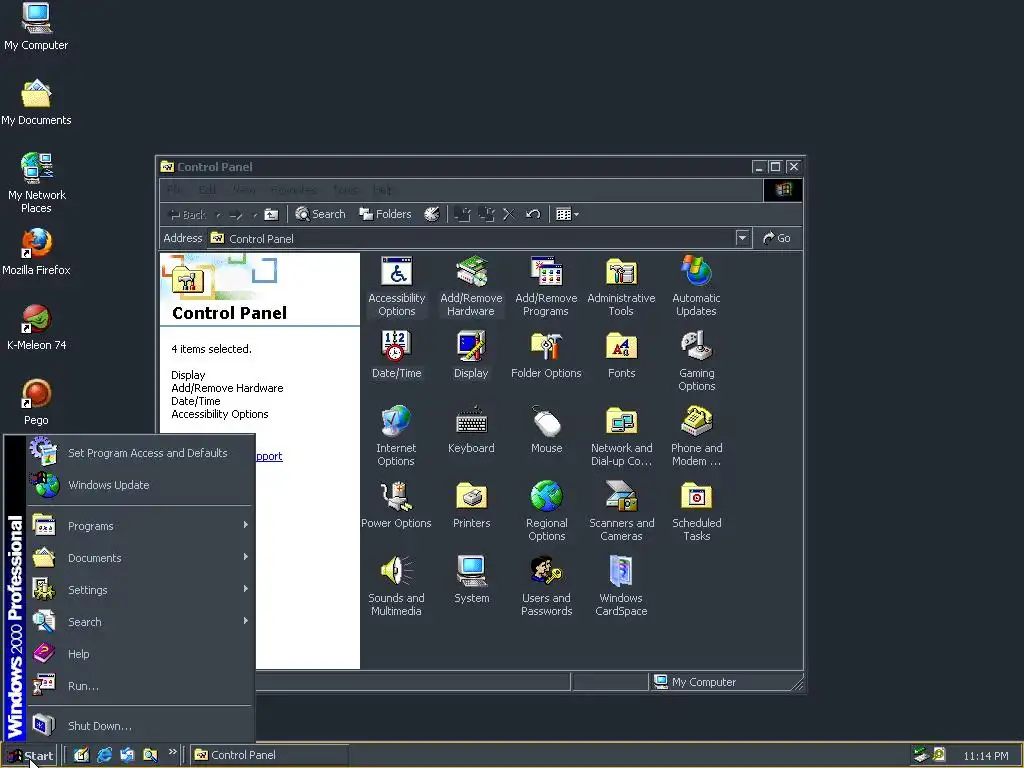Click the '4 items selected.' text
The image size is (1024, 768).
coord(212,349)
